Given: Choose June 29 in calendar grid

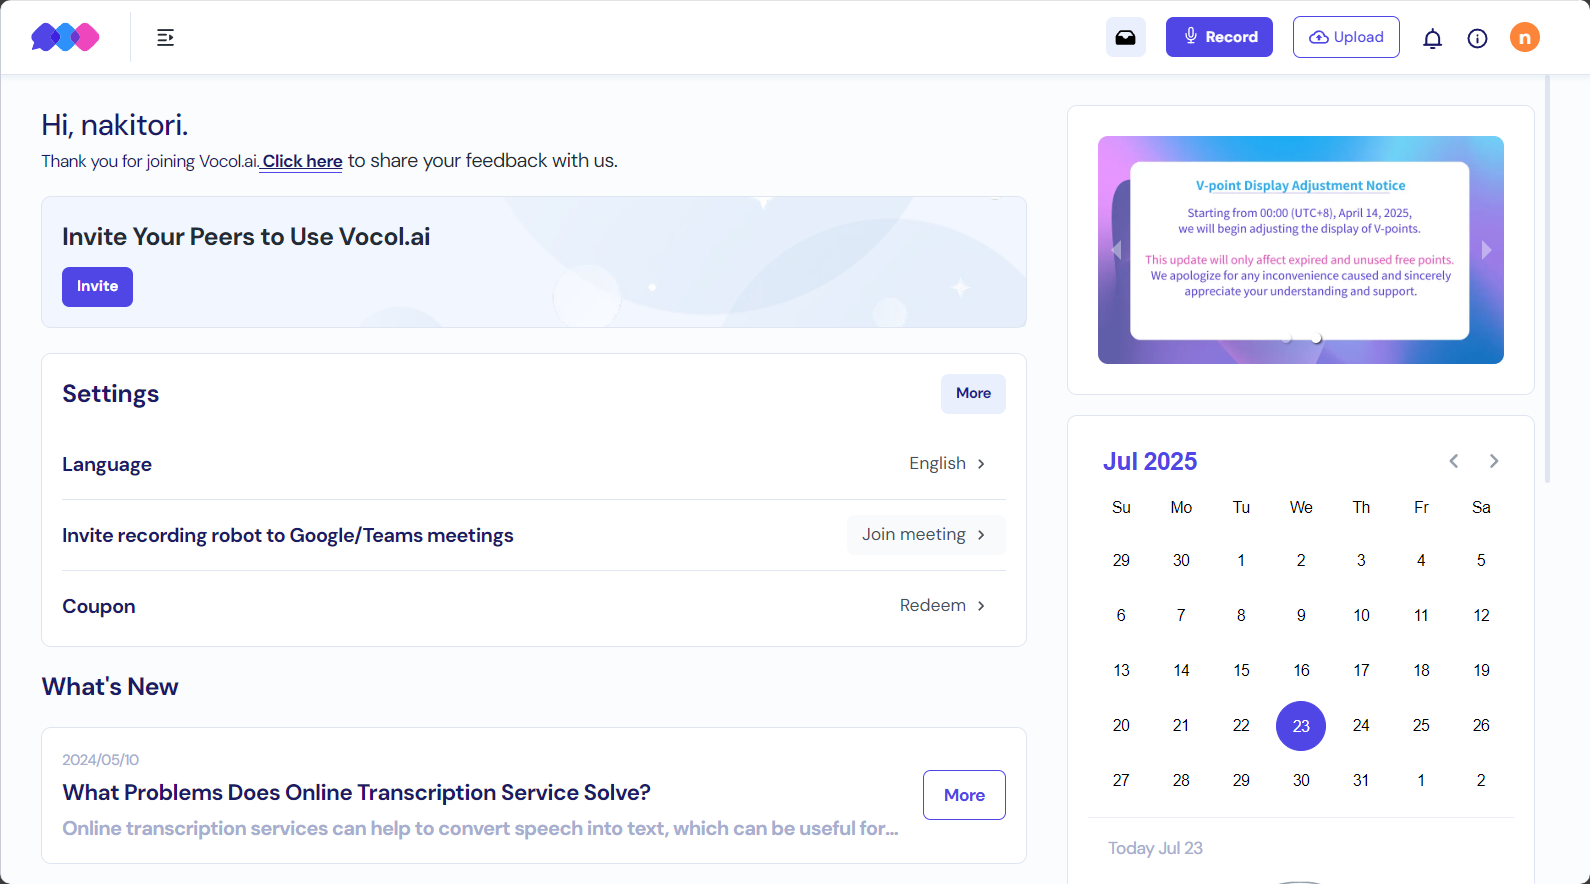Looking at the screenshot, I should tap(1121, 561).
